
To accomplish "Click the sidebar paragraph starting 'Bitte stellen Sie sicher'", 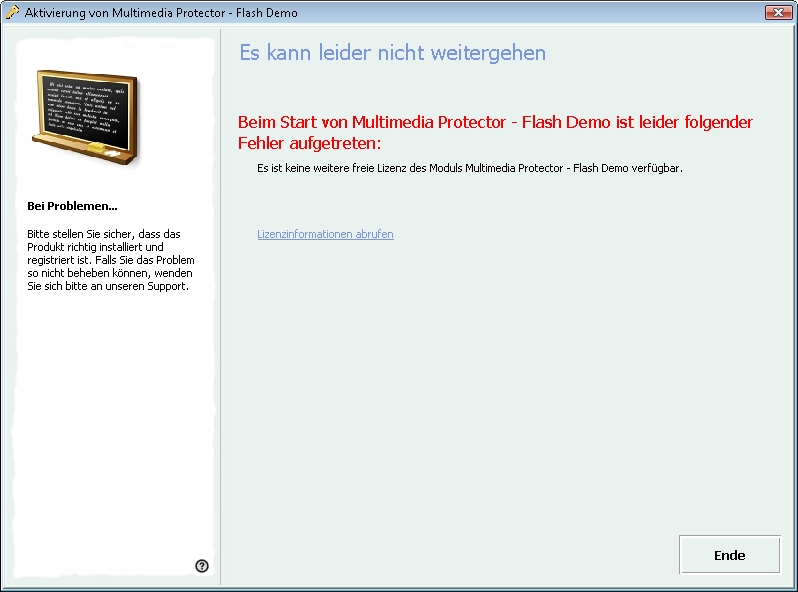I will tap(110, 260).
